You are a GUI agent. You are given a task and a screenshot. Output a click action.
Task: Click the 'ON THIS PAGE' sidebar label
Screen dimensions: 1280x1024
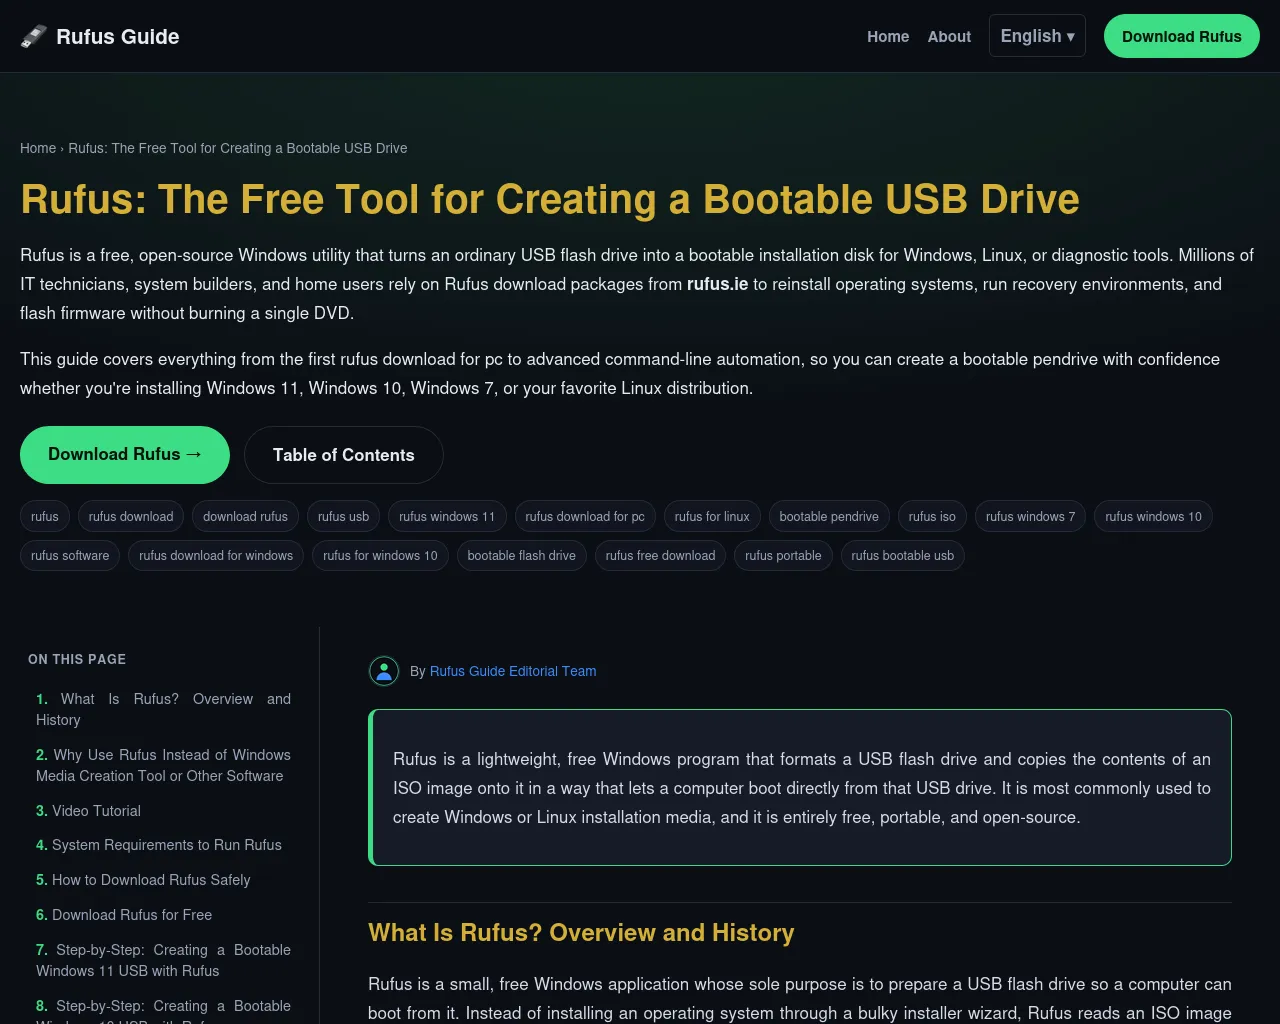77,659
